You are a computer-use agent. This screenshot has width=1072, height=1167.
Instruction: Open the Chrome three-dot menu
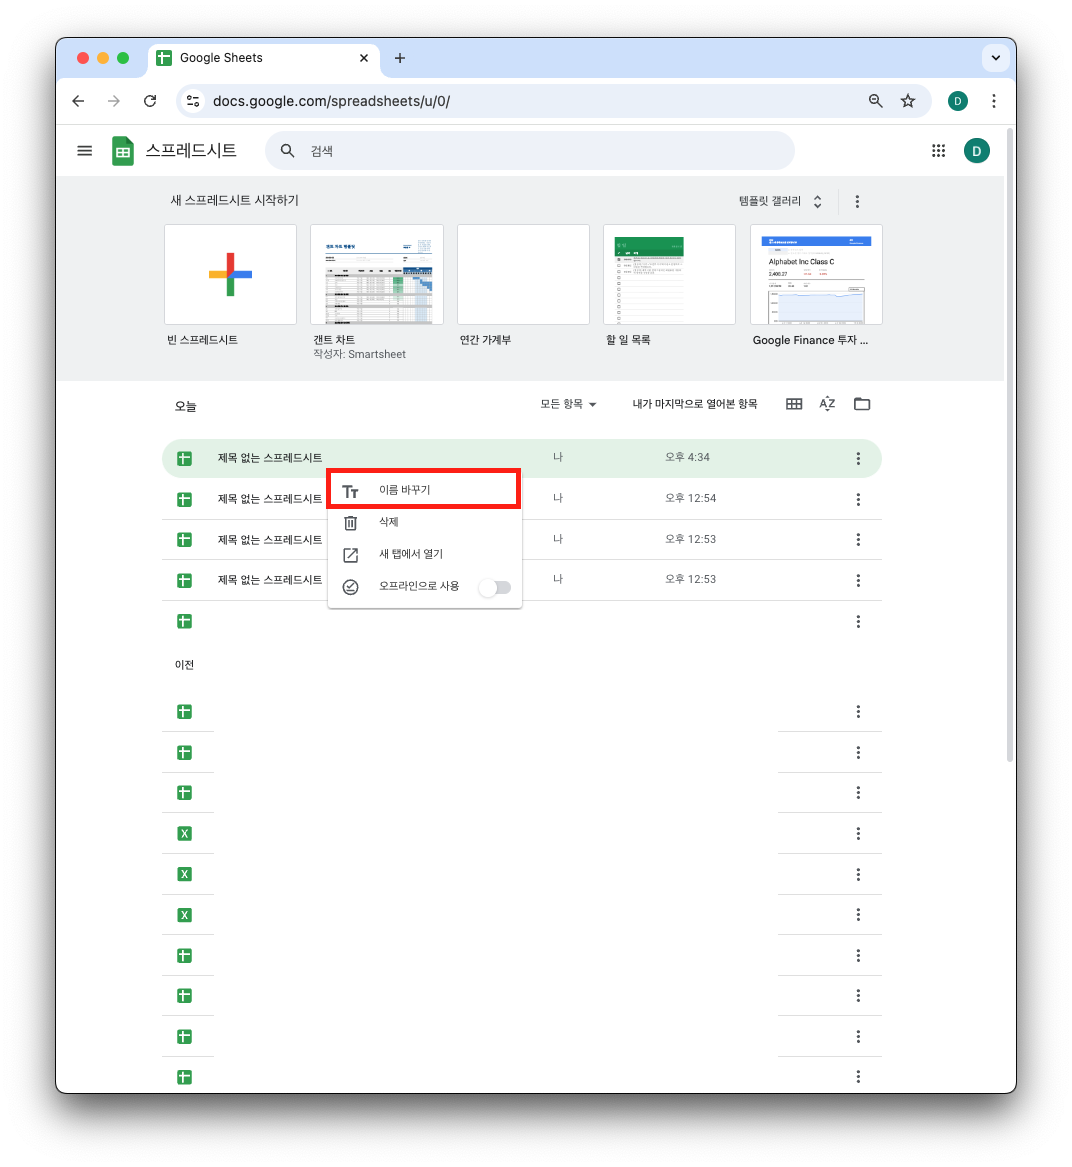tap(994, 101)
